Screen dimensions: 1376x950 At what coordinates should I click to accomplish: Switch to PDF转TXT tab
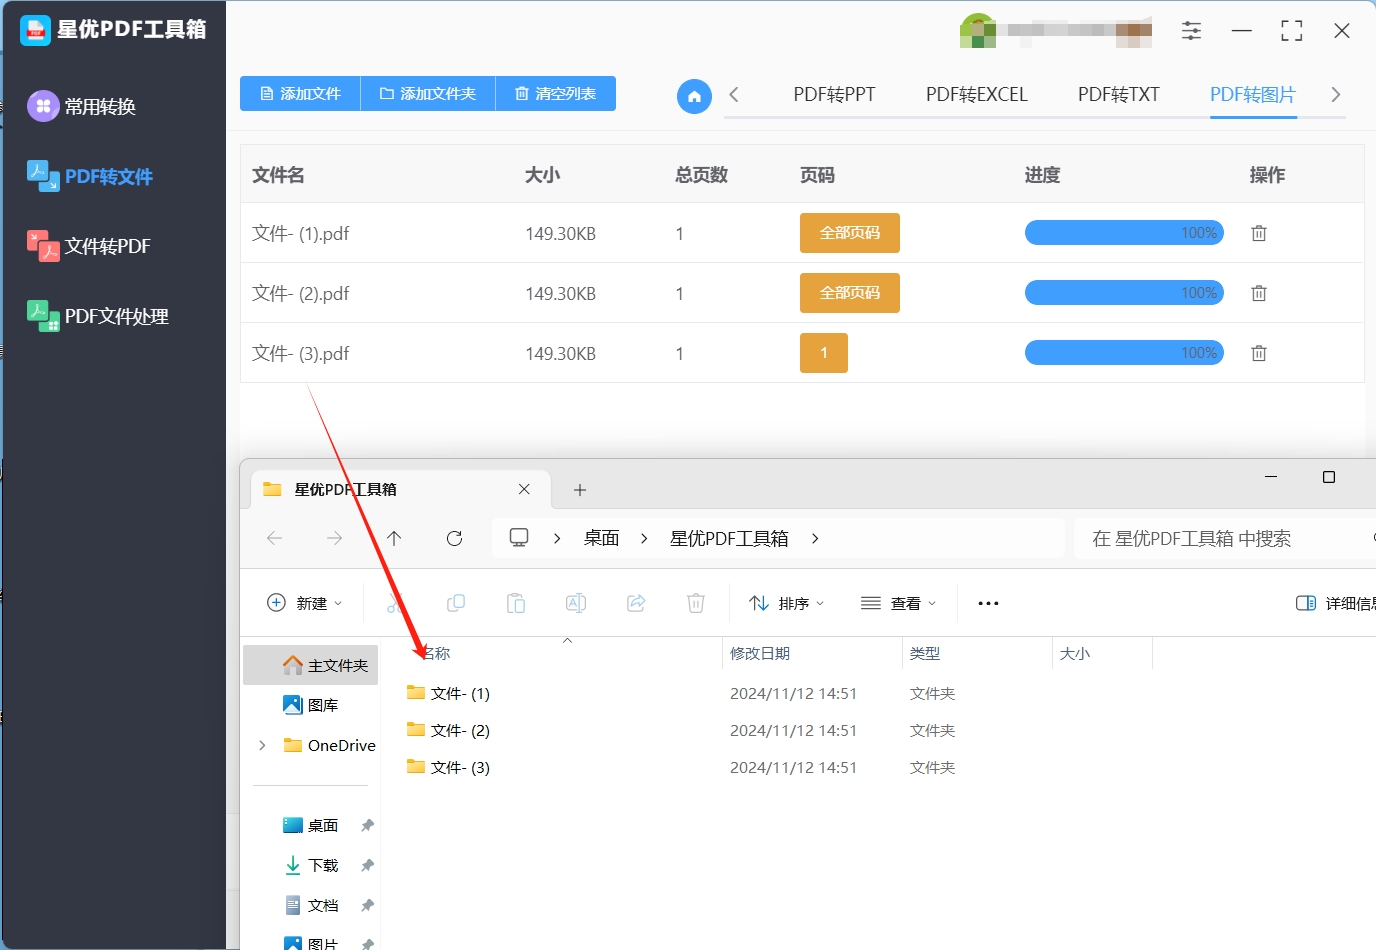pos(1118,95)
